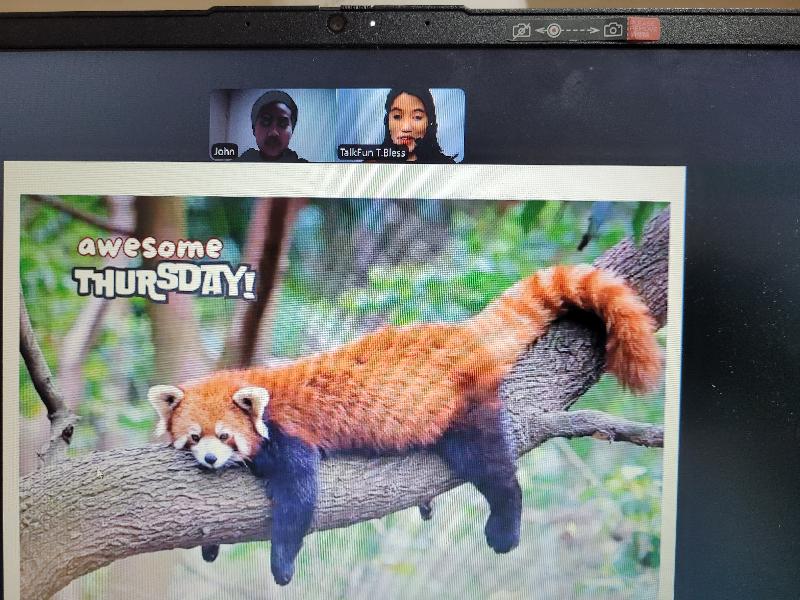
Task: Click the circular privacy shutter slider knob
Action: point(553,30)
